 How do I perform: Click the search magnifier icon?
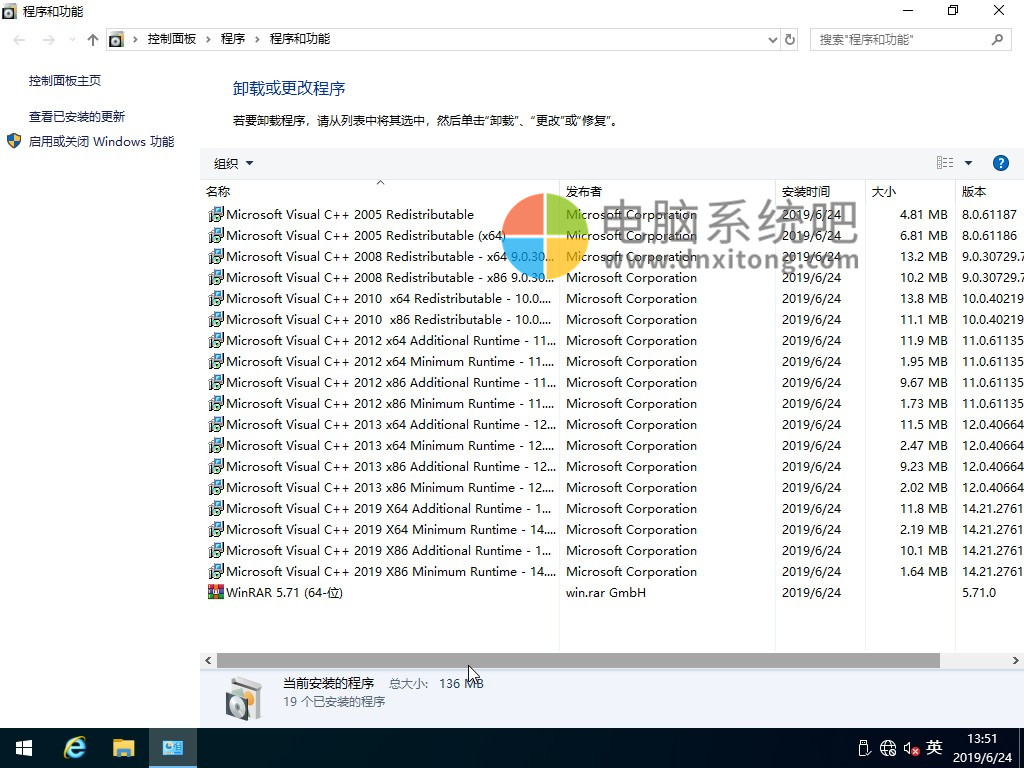[x=997, y=40]
